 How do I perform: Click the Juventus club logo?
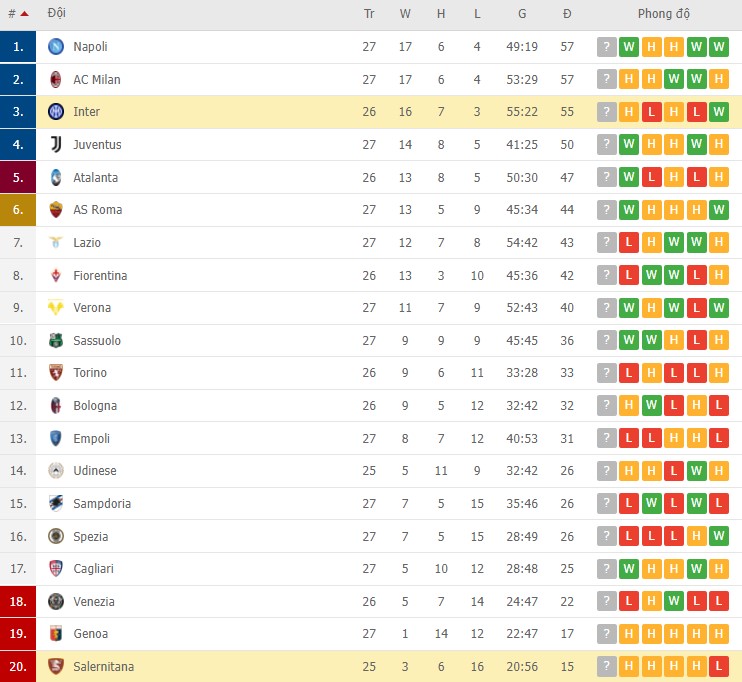click(56, 145)
